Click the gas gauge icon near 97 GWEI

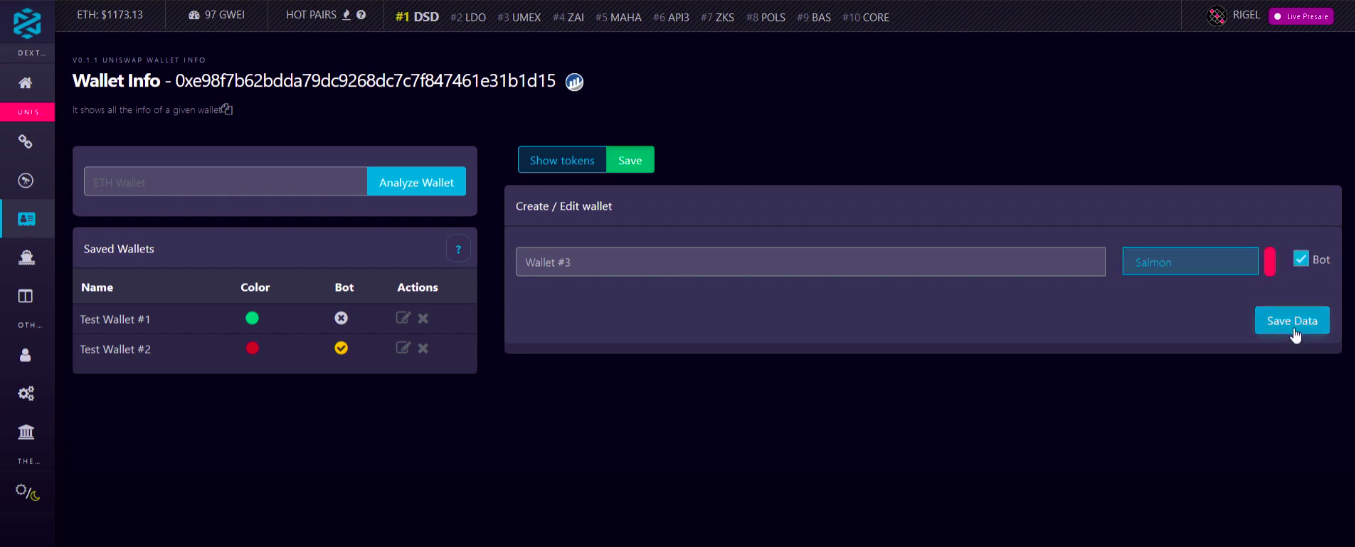click(194, 16)
